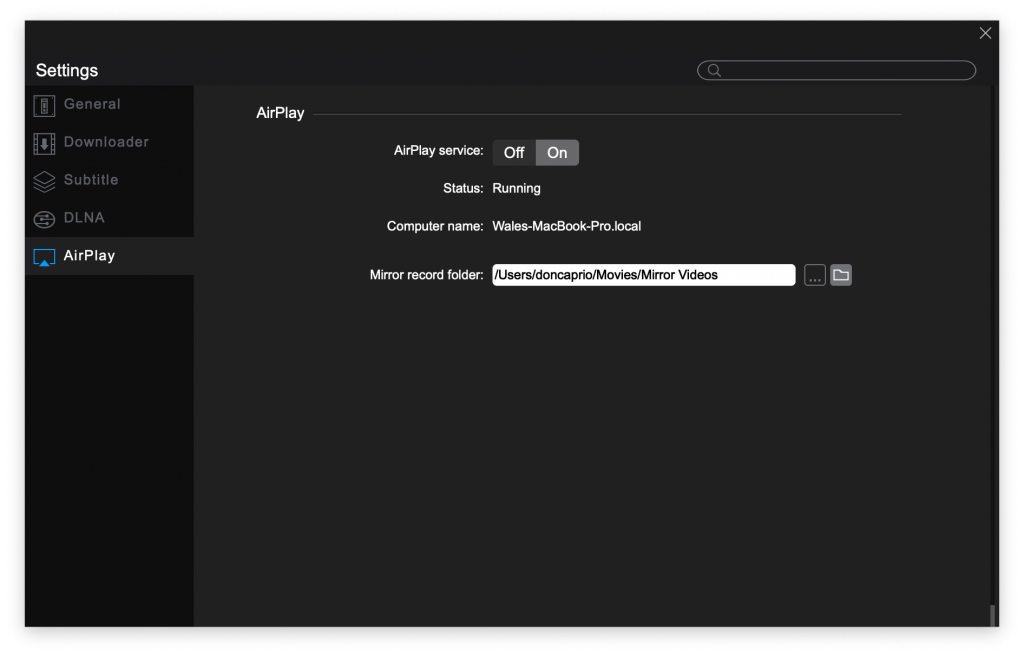The width and height of the screenshot is (1024, 656).
Task: Select the AirPlay settings tab
Action: 109,256
